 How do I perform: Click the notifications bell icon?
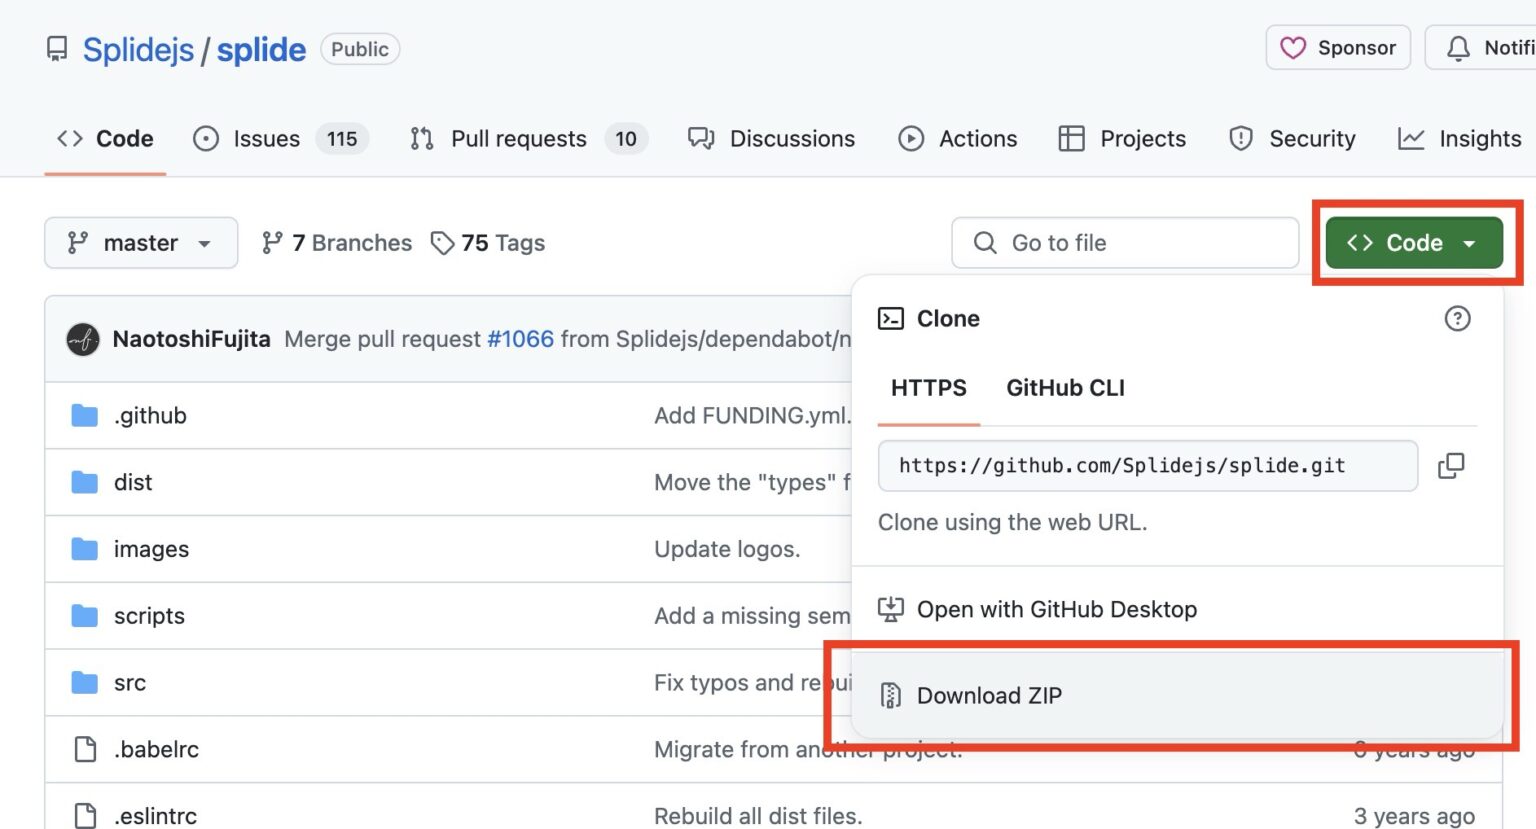pyautogui.click(x=1458, y=48)
